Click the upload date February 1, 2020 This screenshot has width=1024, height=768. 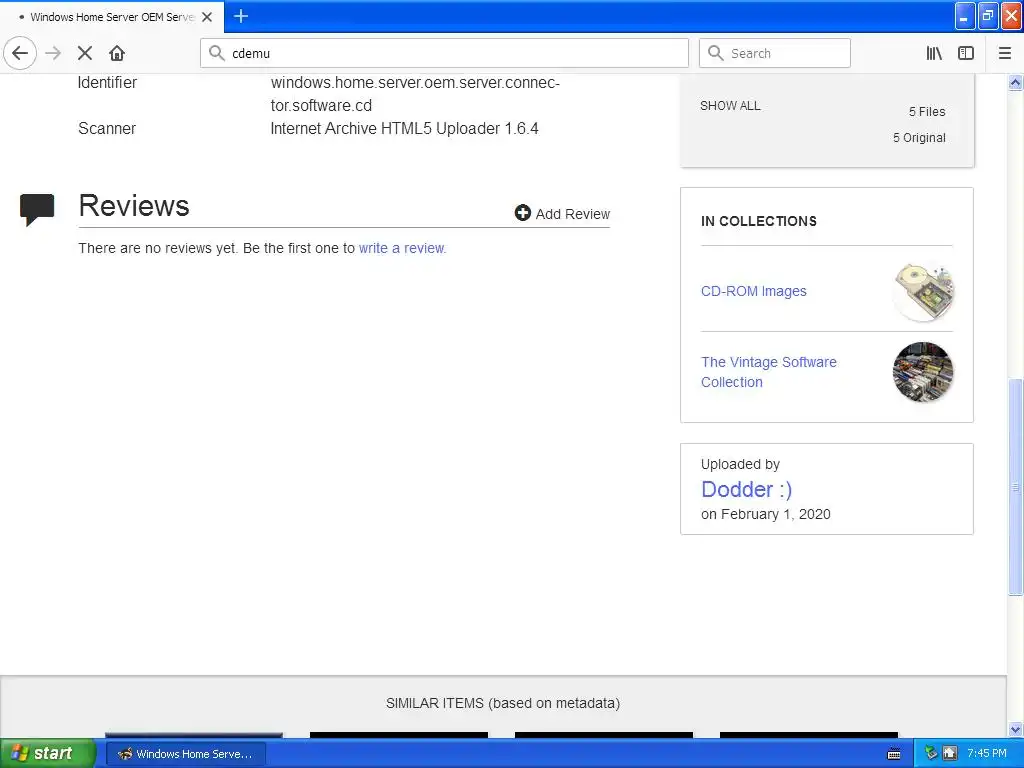click(x=775, y=514)
